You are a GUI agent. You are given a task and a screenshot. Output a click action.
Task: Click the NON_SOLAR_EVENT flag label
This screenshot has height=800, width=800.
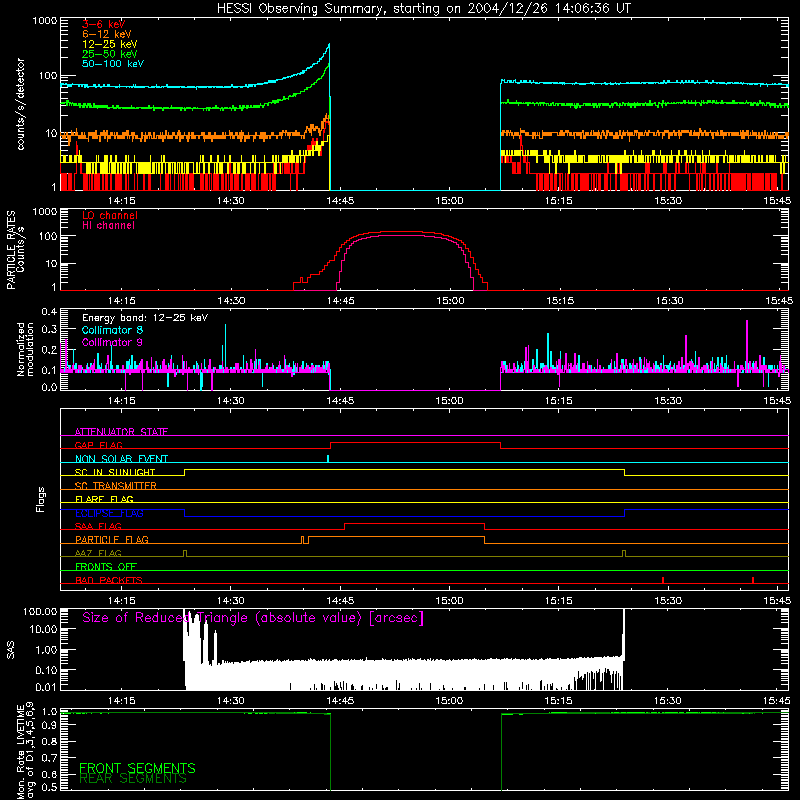click(x=121, y=459)
